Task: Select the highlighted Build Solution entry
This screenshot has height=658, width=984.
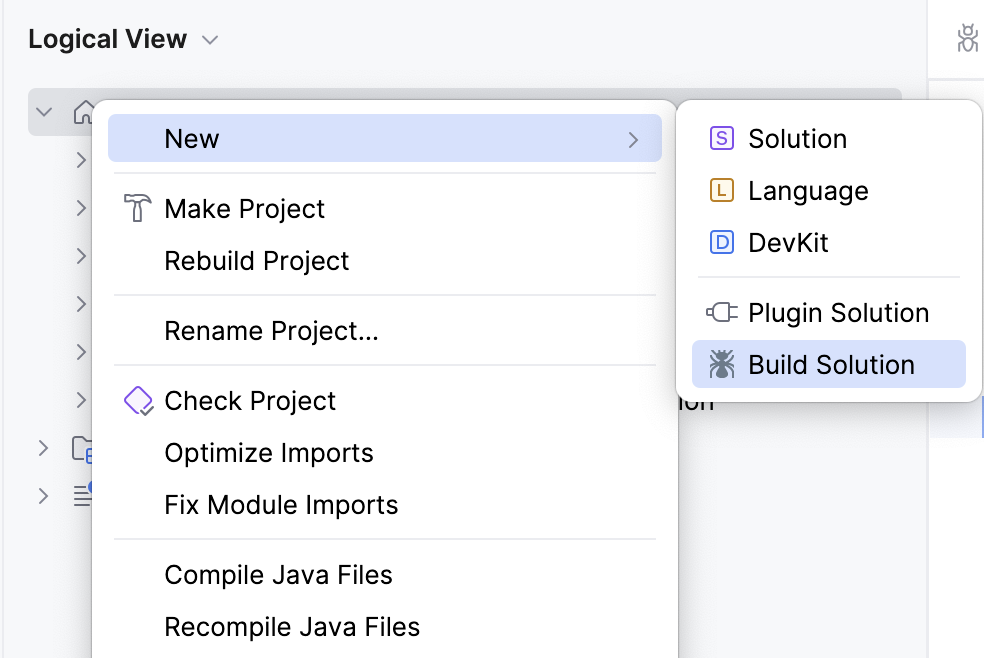Action: pos(828,364)
